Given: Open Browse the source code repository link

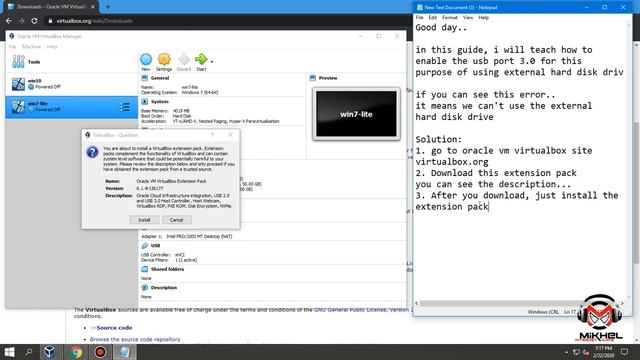Looking at the screenshot, I should click(135, 339).
